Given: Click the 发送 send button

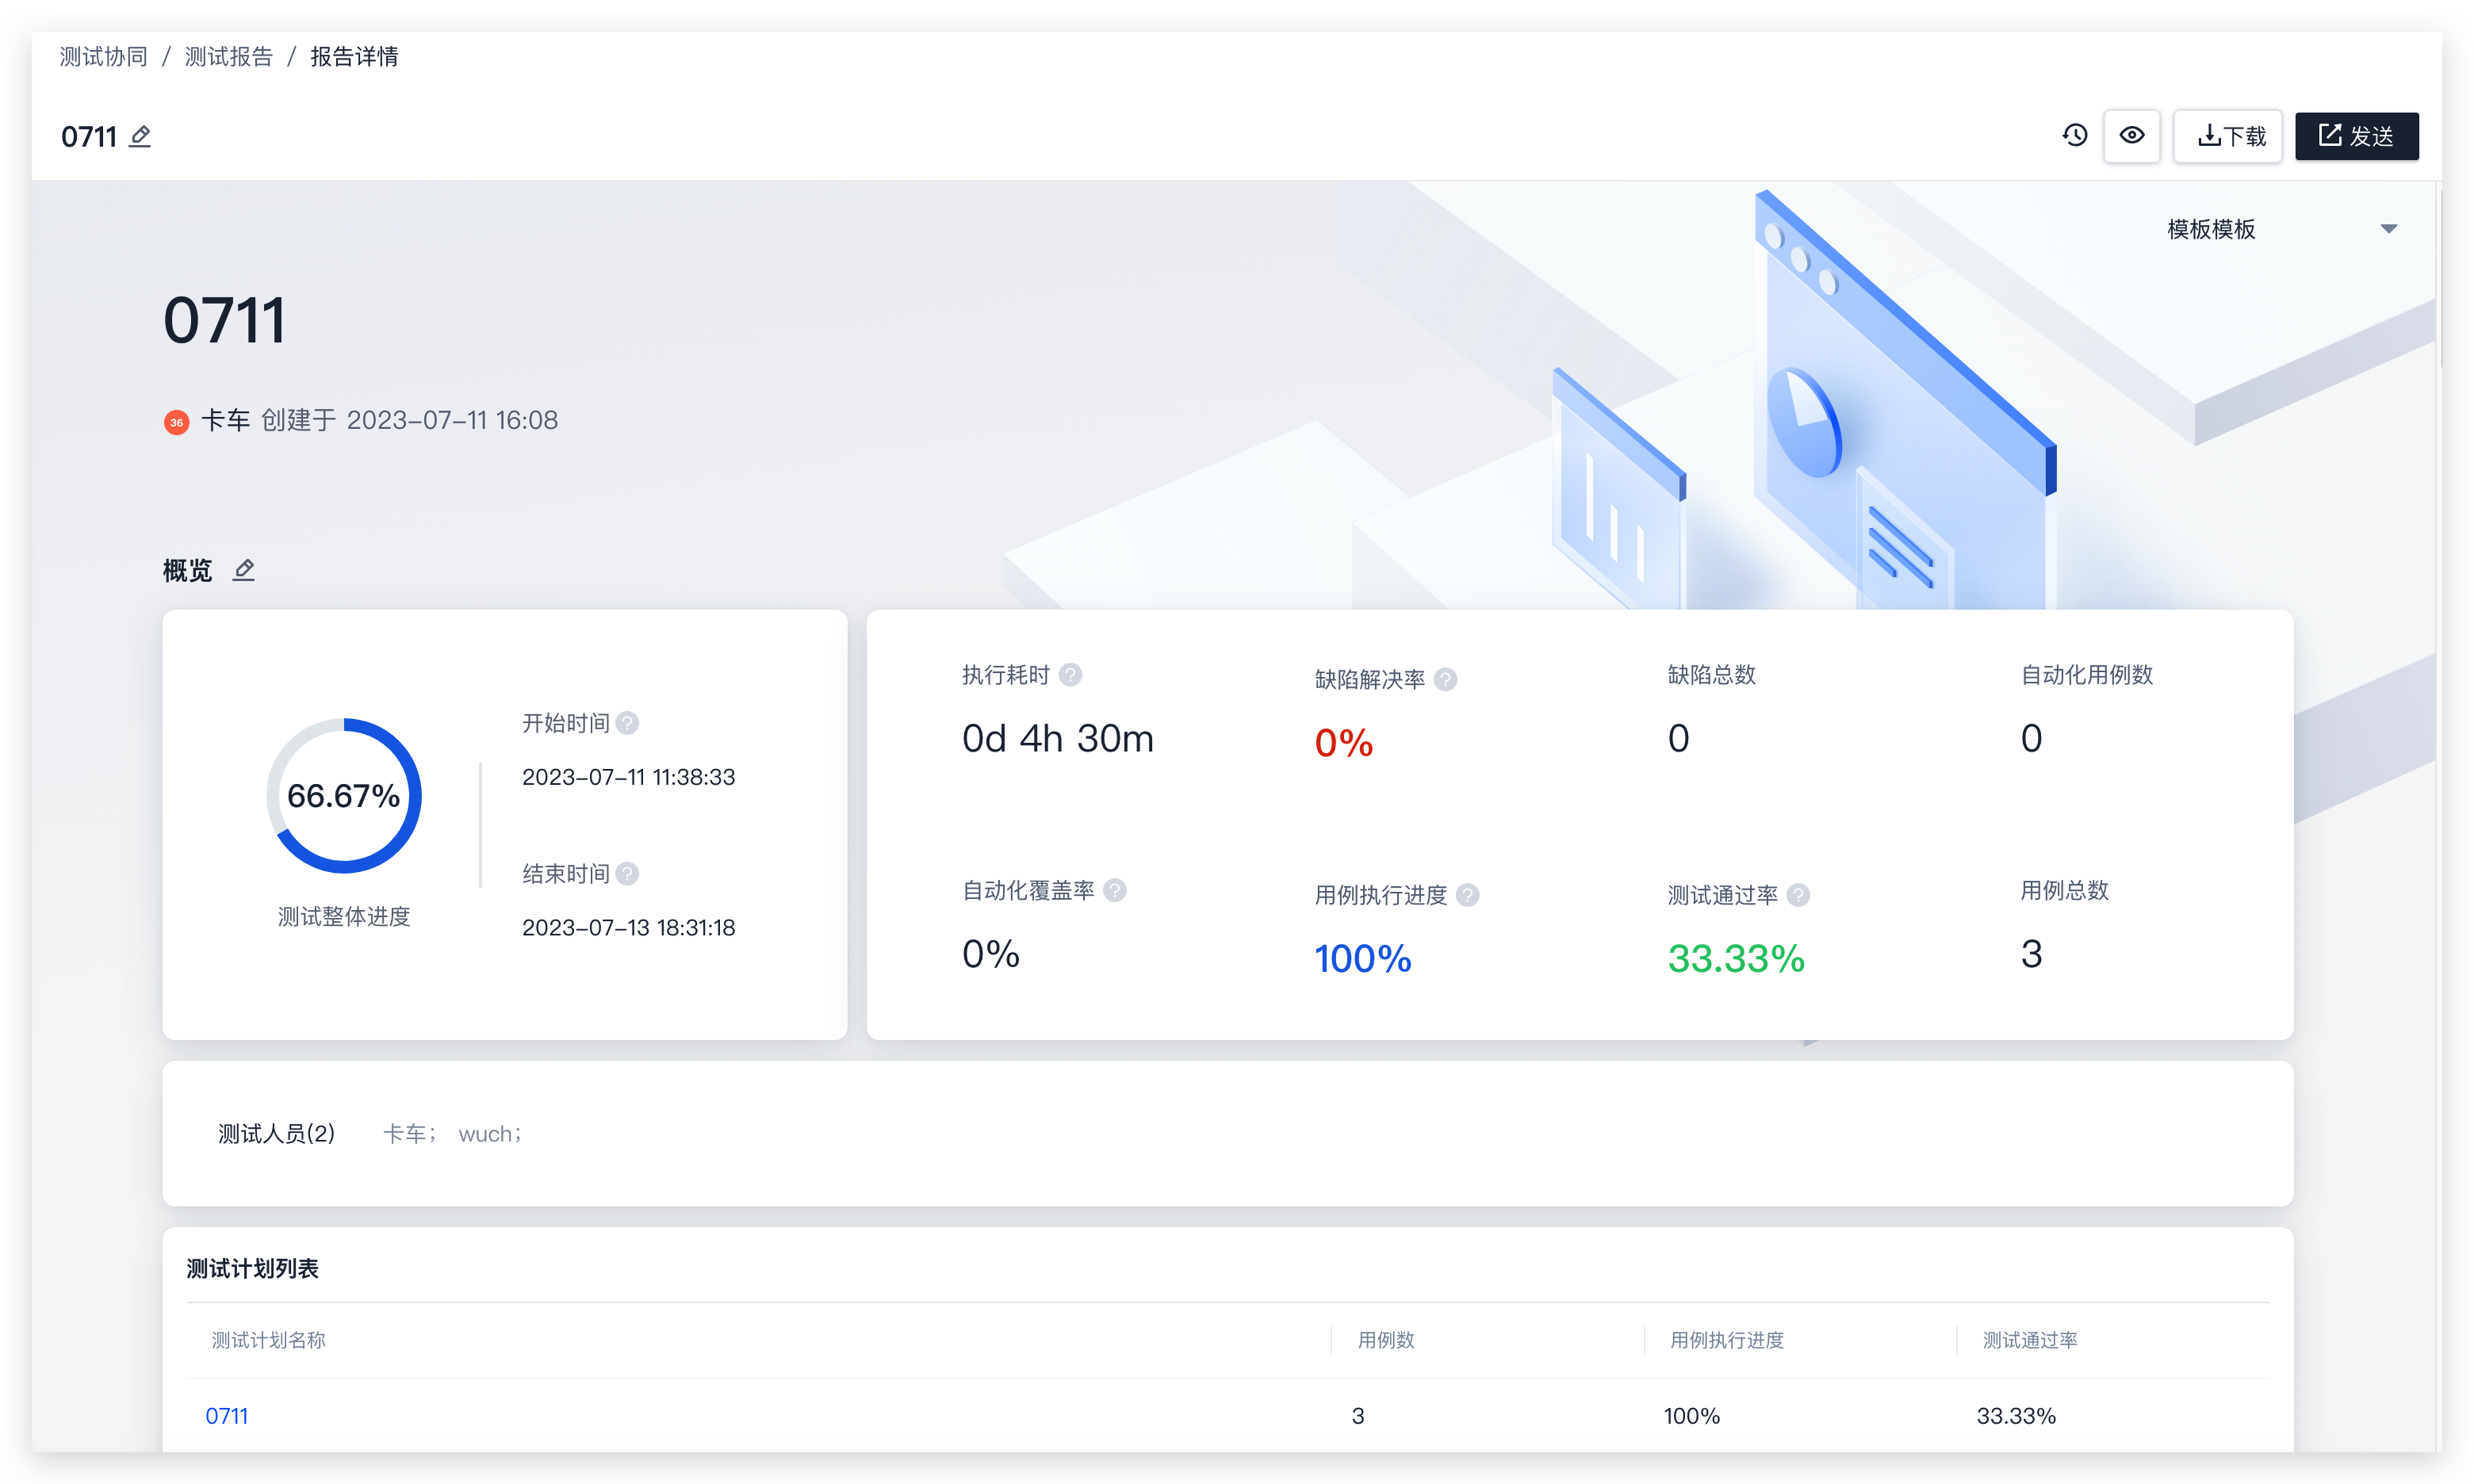Looking at the screenshot, I should click(2355, 135).
